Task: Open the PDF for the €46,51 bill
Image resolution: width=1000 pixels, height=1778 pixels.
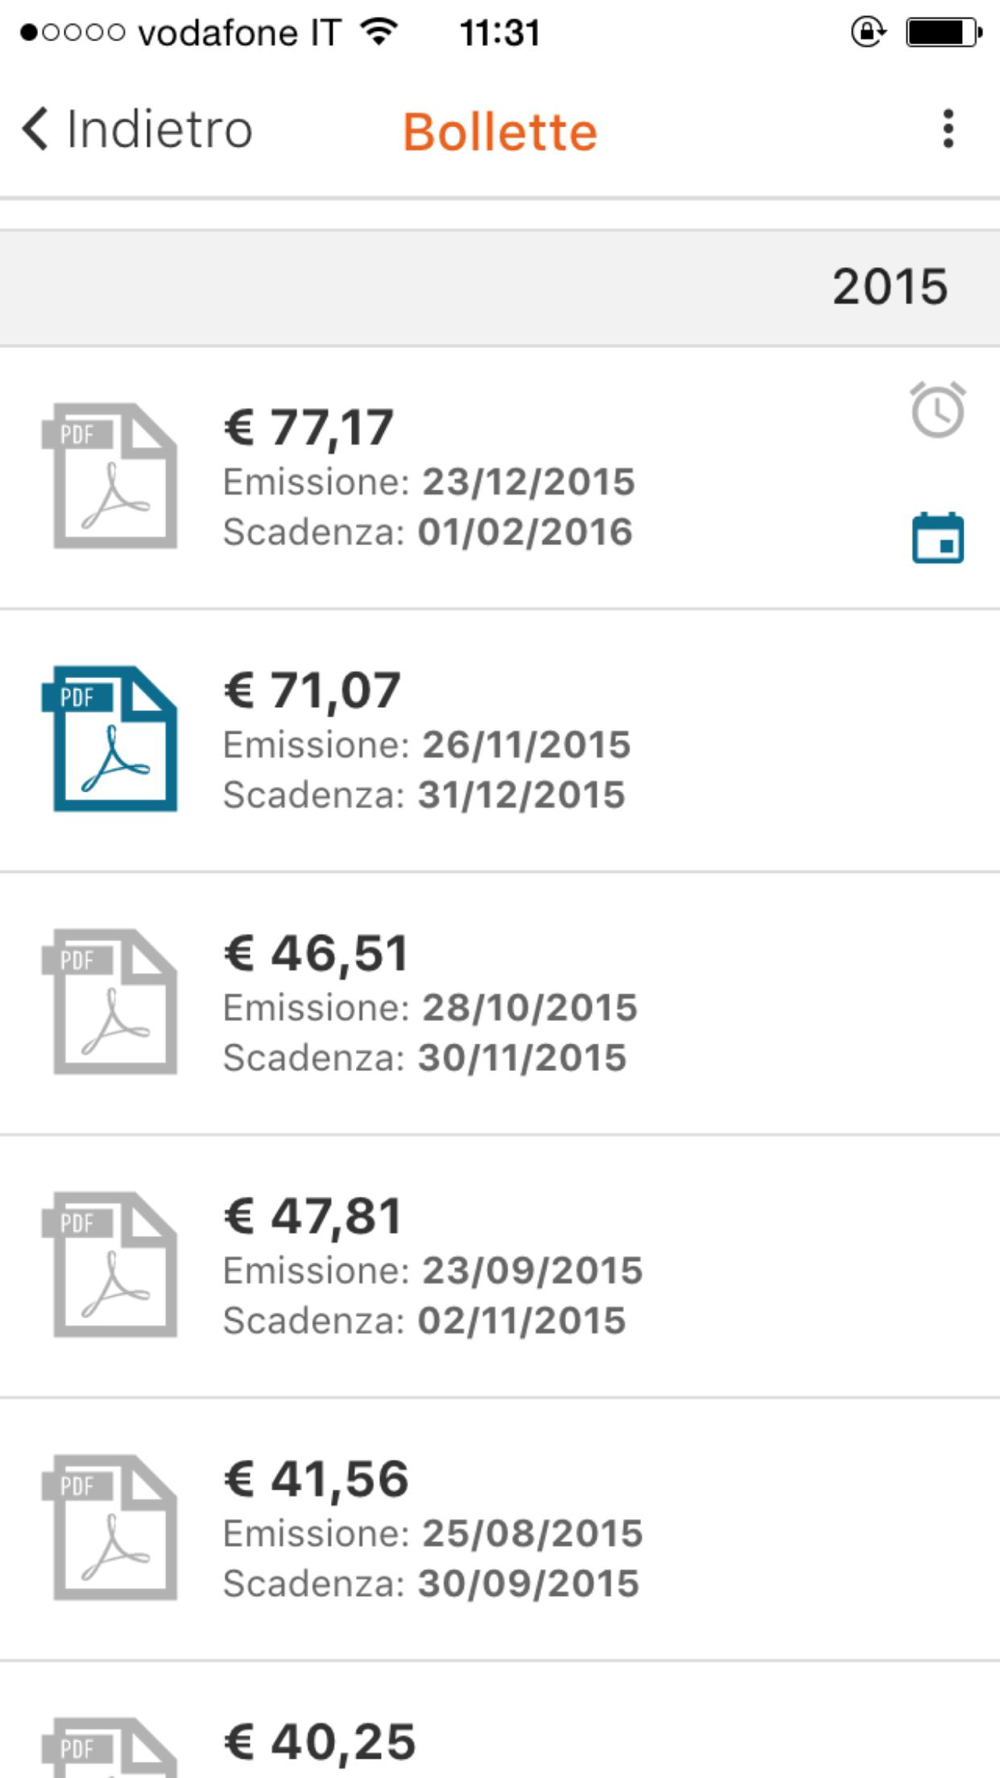Action: 112,1002
